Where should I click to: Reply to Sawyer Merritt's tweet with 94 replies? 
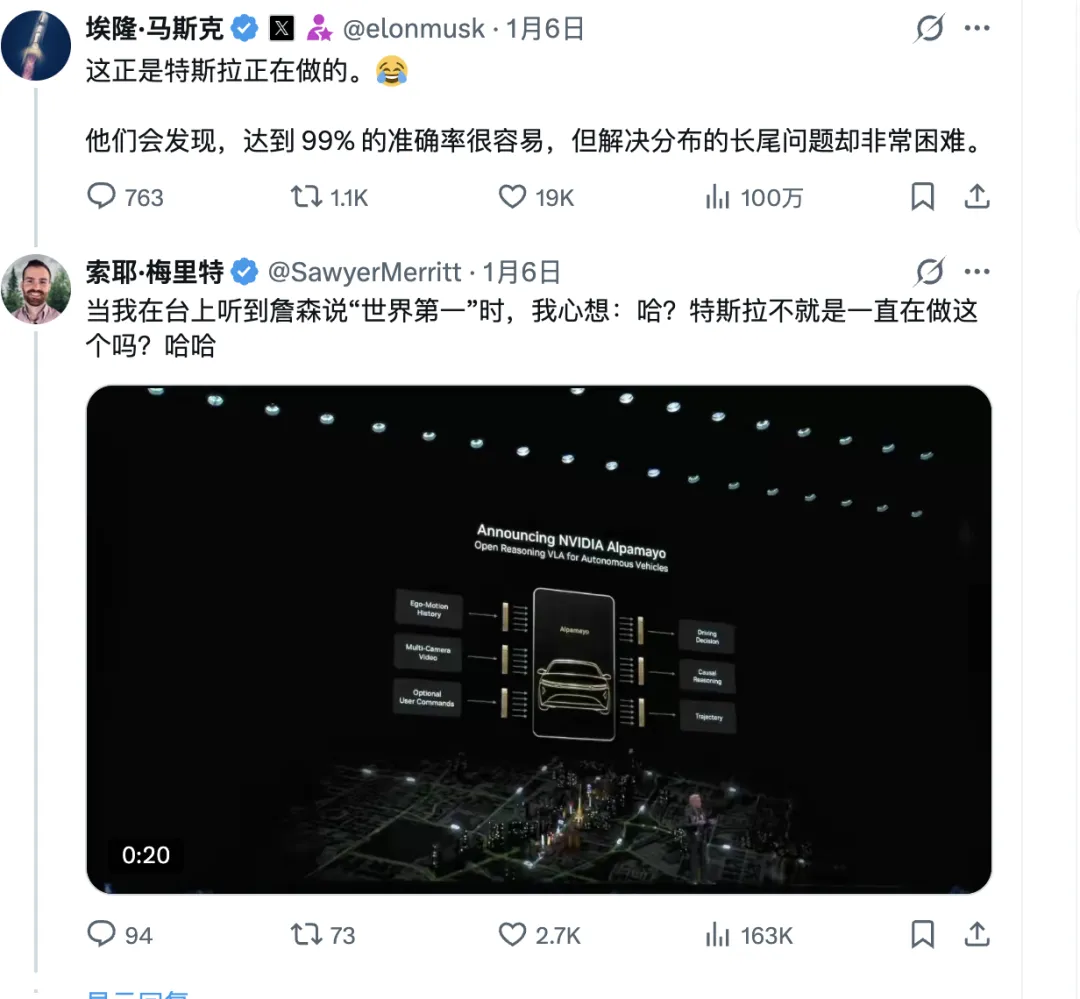pyautogui.click(x=101, y=934)
